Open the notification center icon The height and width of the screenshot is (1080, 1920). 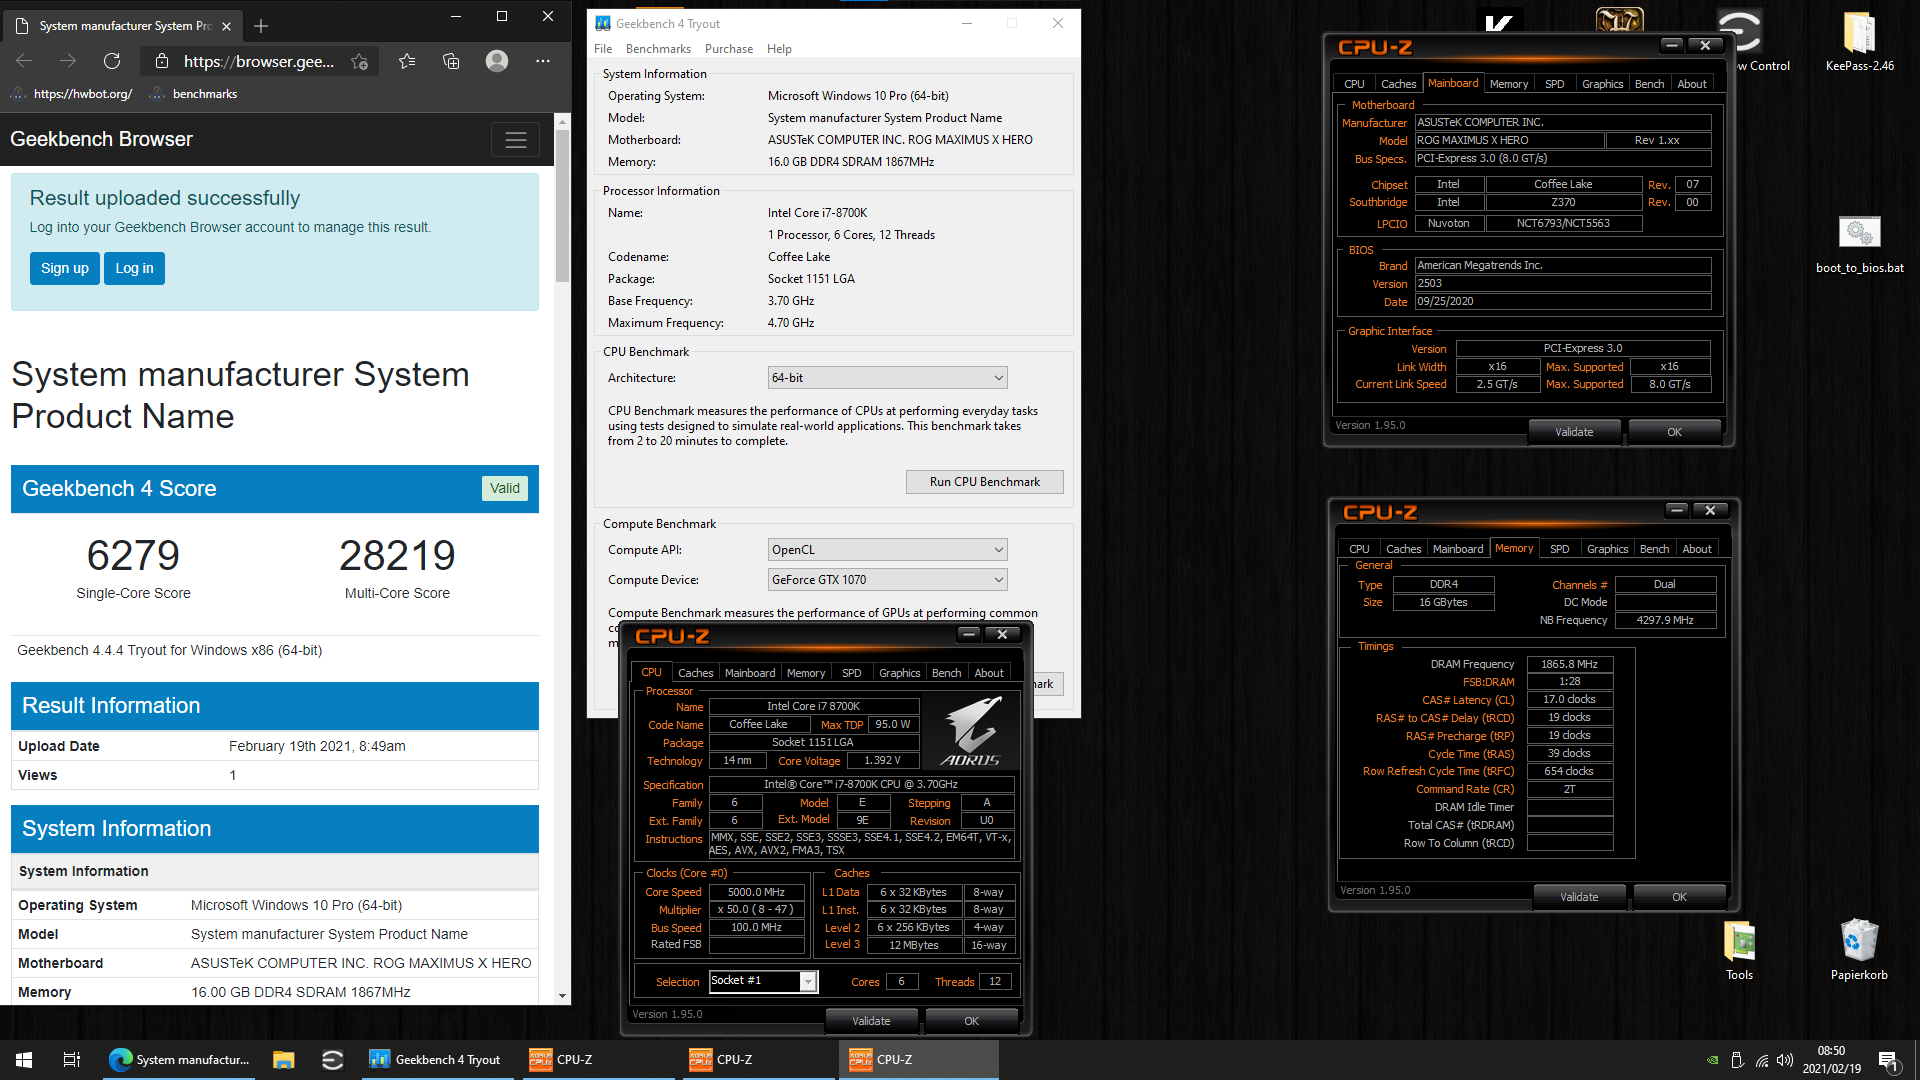pos(1888,1060)
